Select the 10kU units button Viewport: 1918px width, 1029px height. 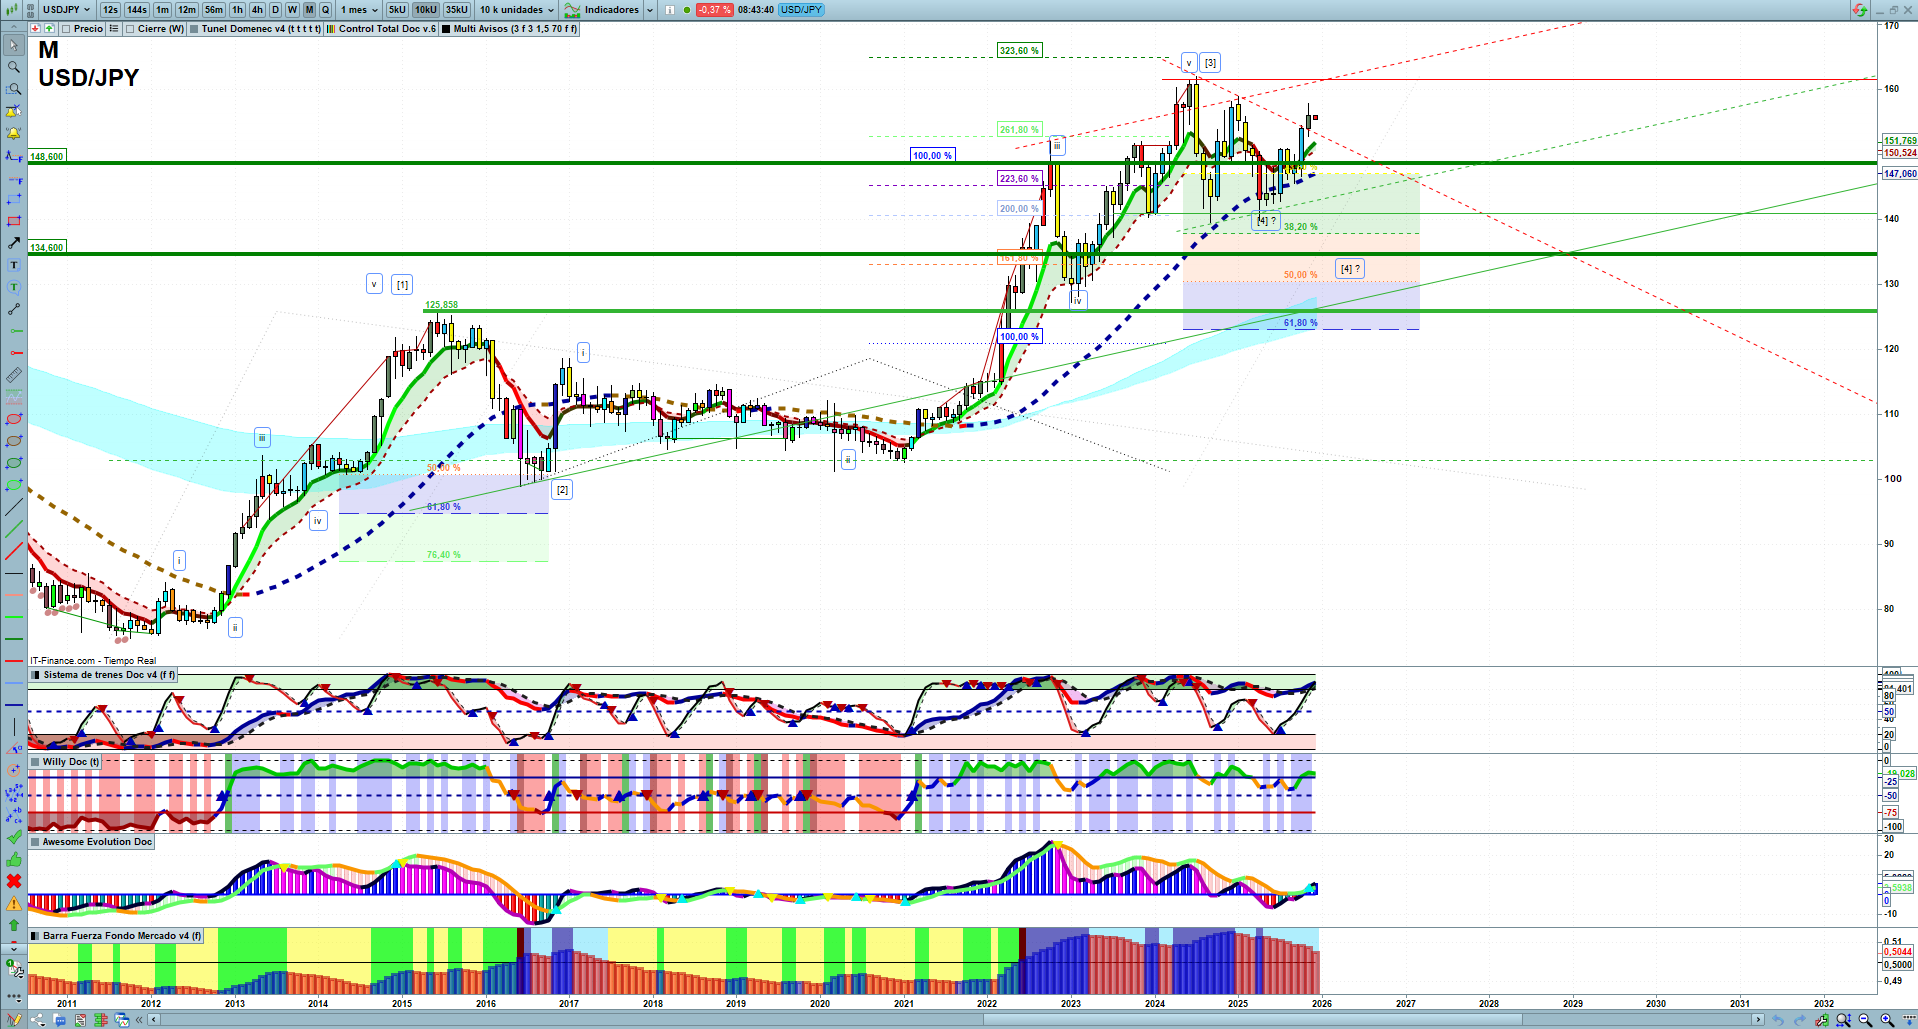[x=426, y=10]
